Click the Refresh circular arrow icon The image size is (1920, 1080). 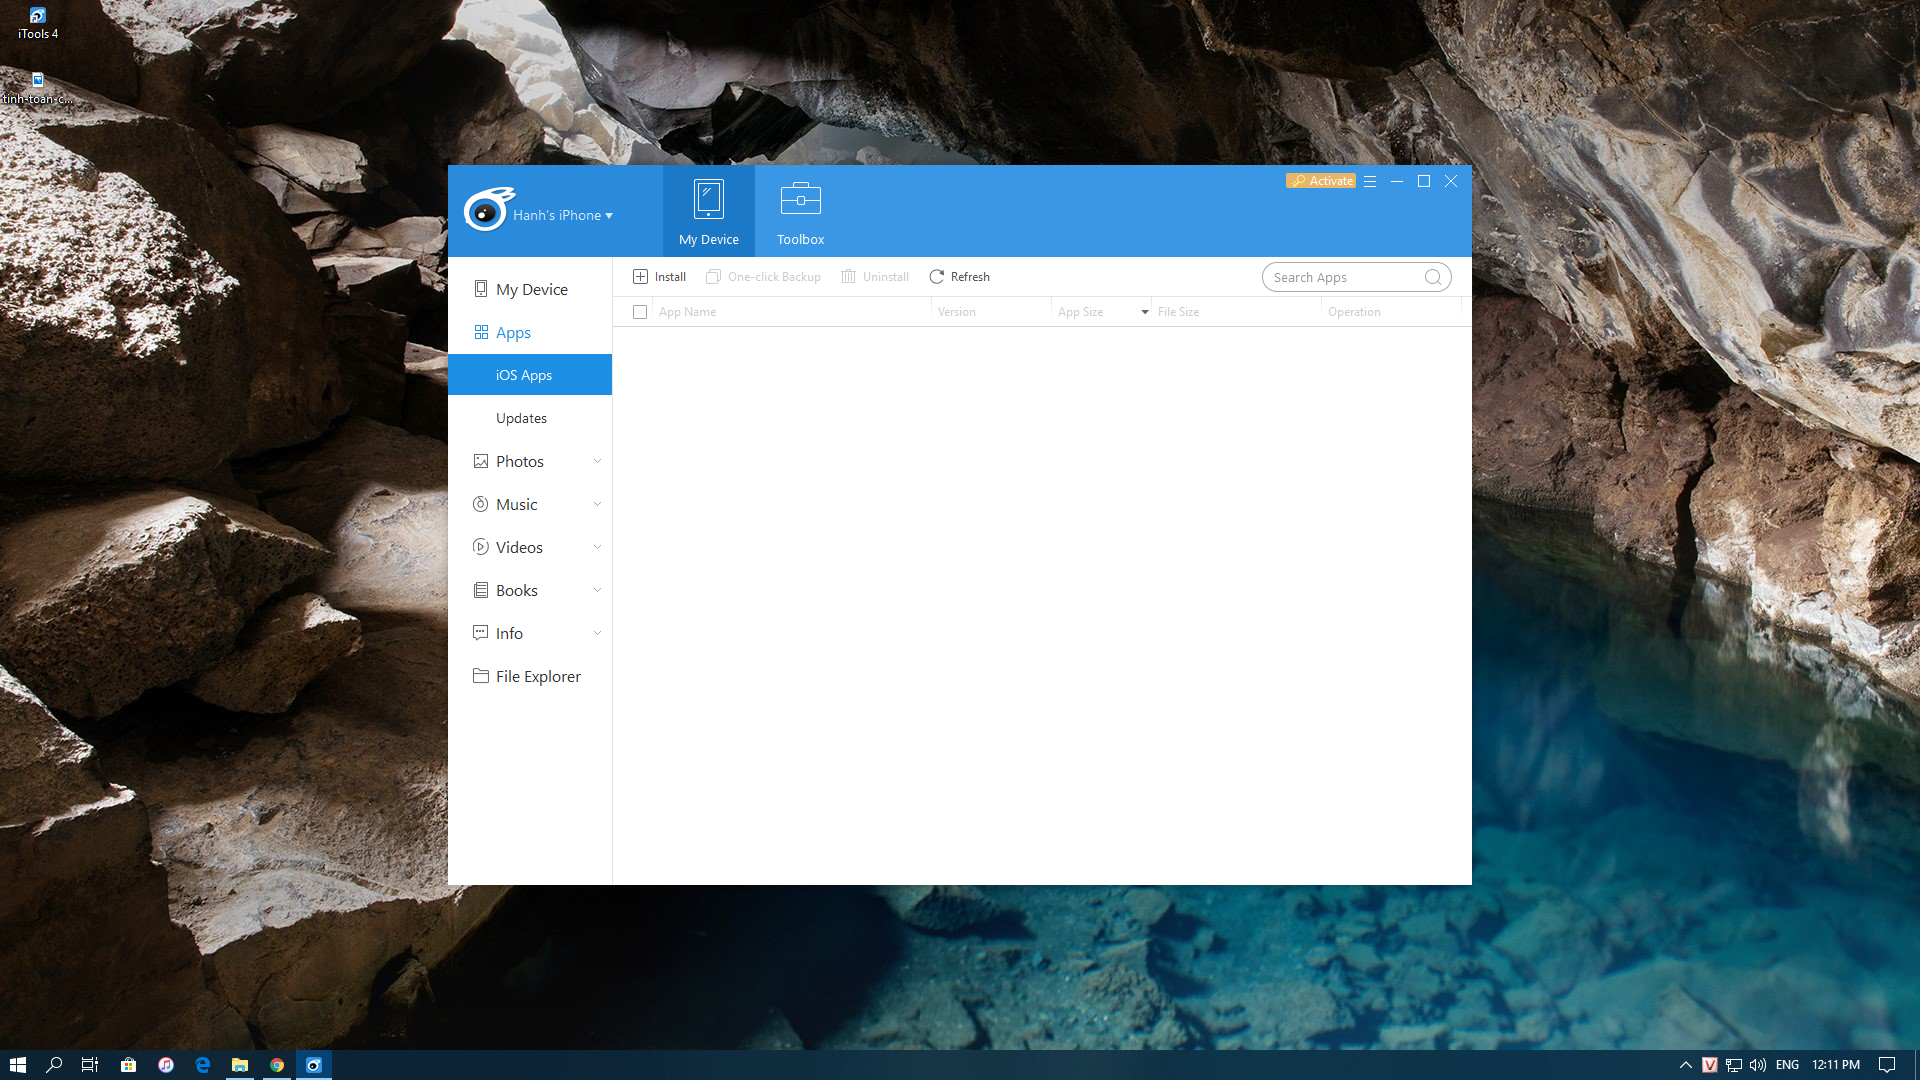pos(936,277)
